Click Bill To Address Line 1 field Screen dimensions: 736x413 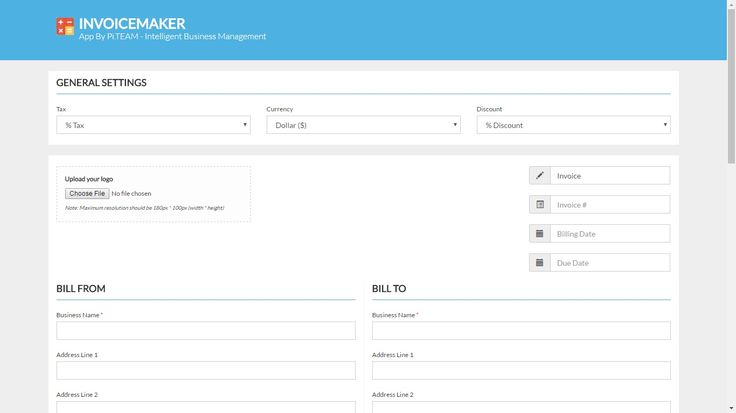(x=521, y=370)
